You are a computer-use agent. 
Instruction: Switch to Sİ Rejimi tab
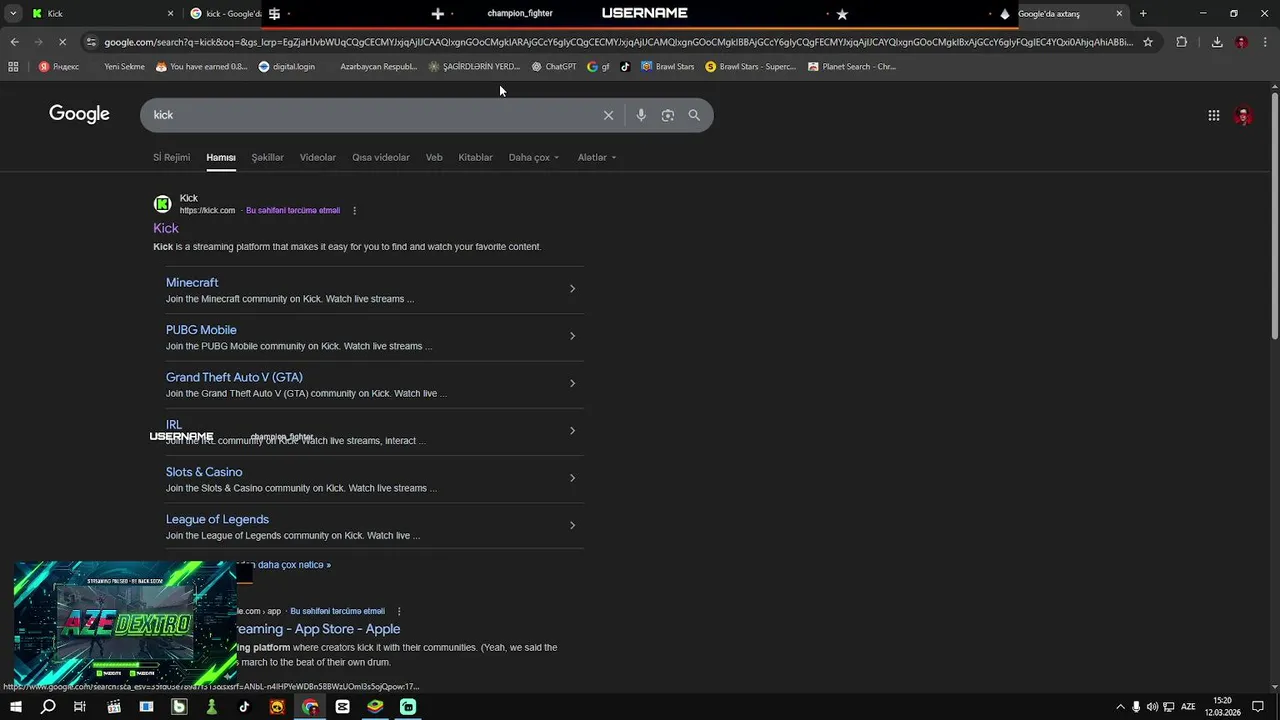(x=171, y=157)
